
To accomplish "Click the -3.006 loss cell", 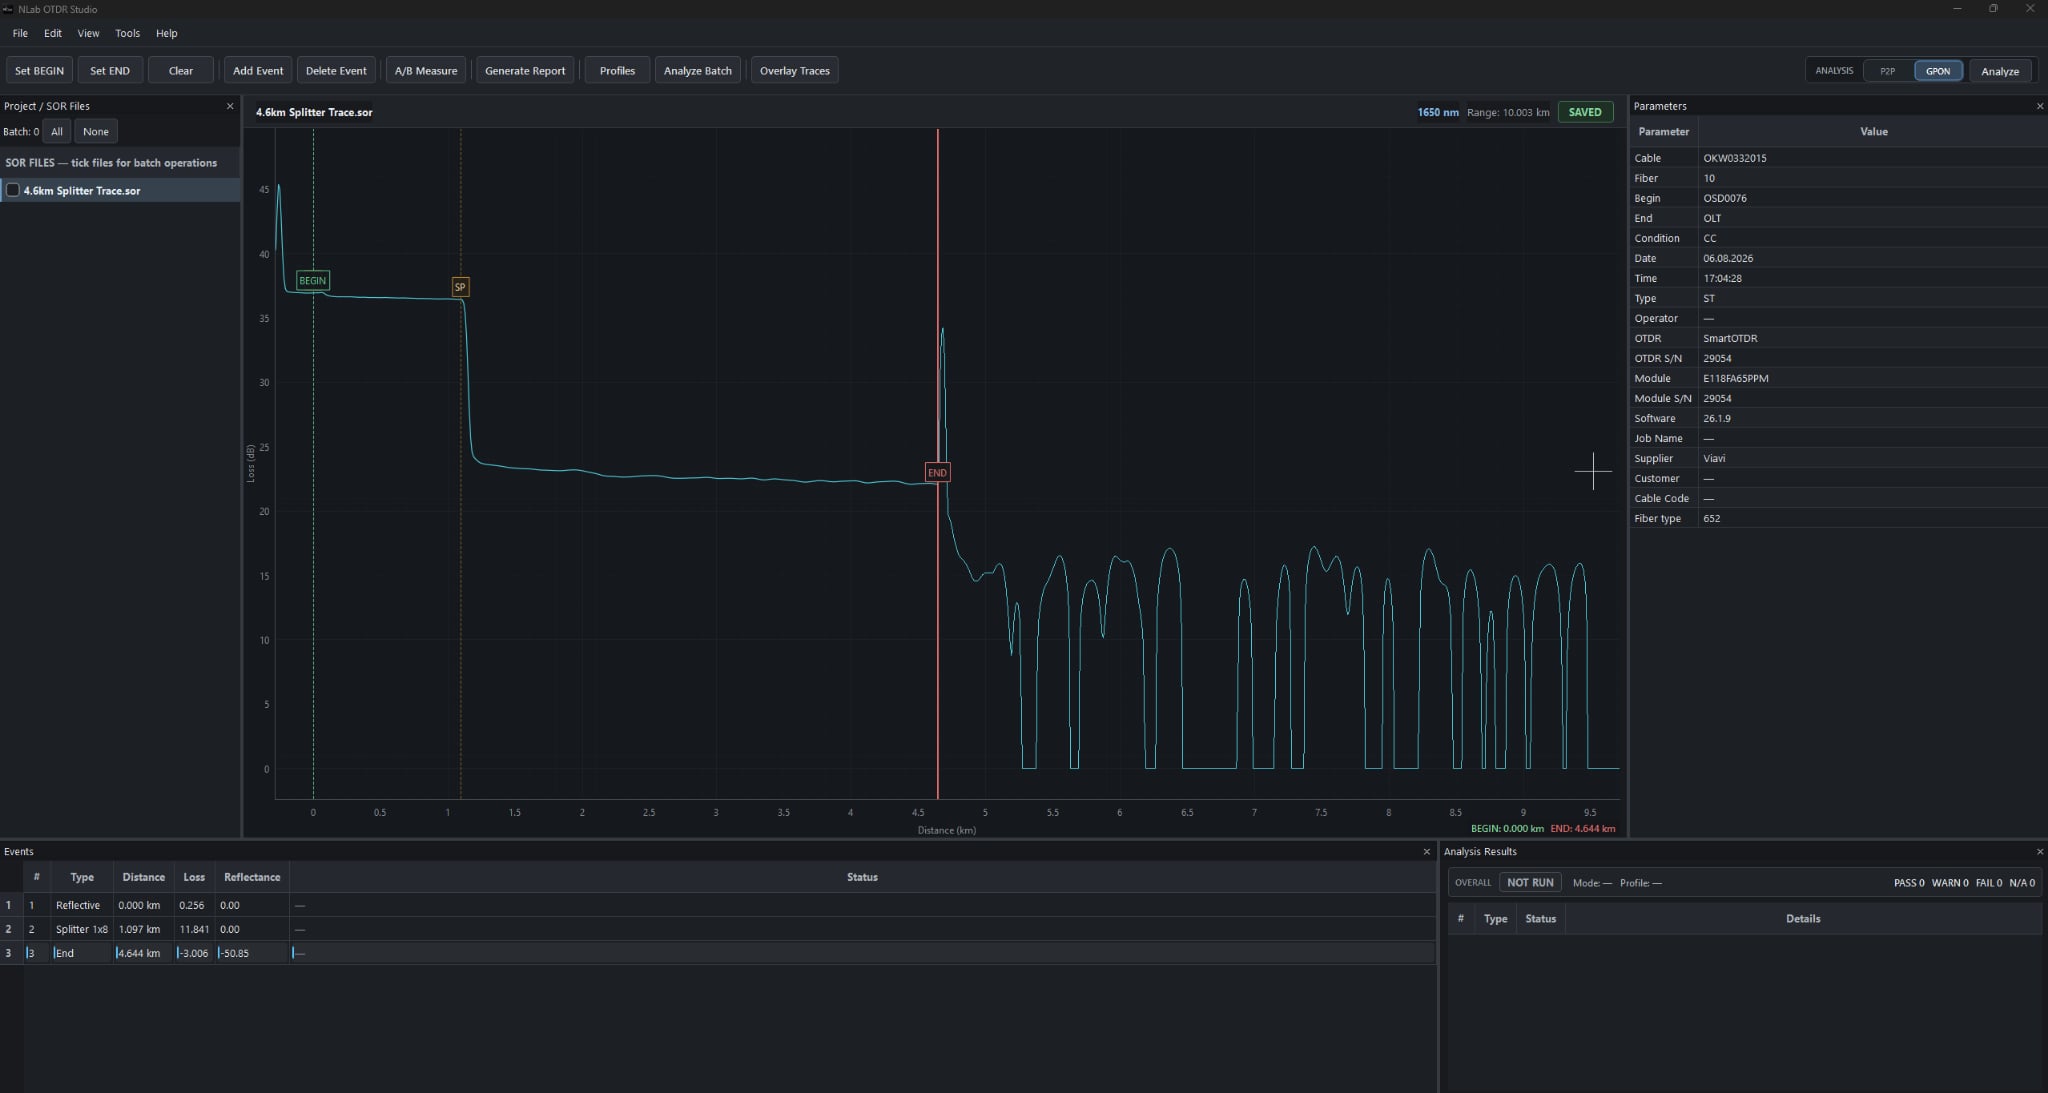I will click(x=194, y=953).
